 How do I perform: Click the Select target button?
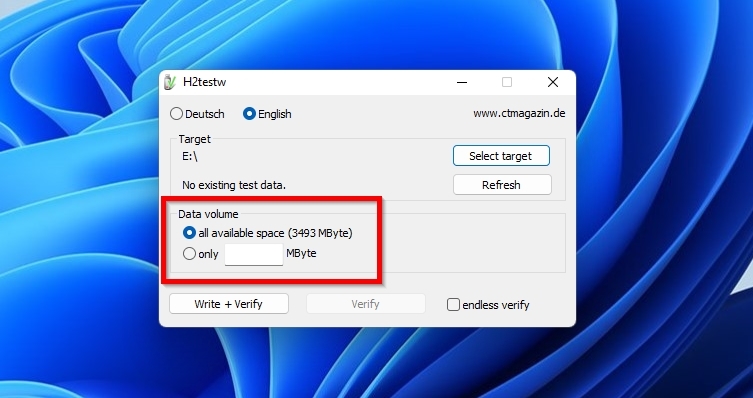pos(501,156)
